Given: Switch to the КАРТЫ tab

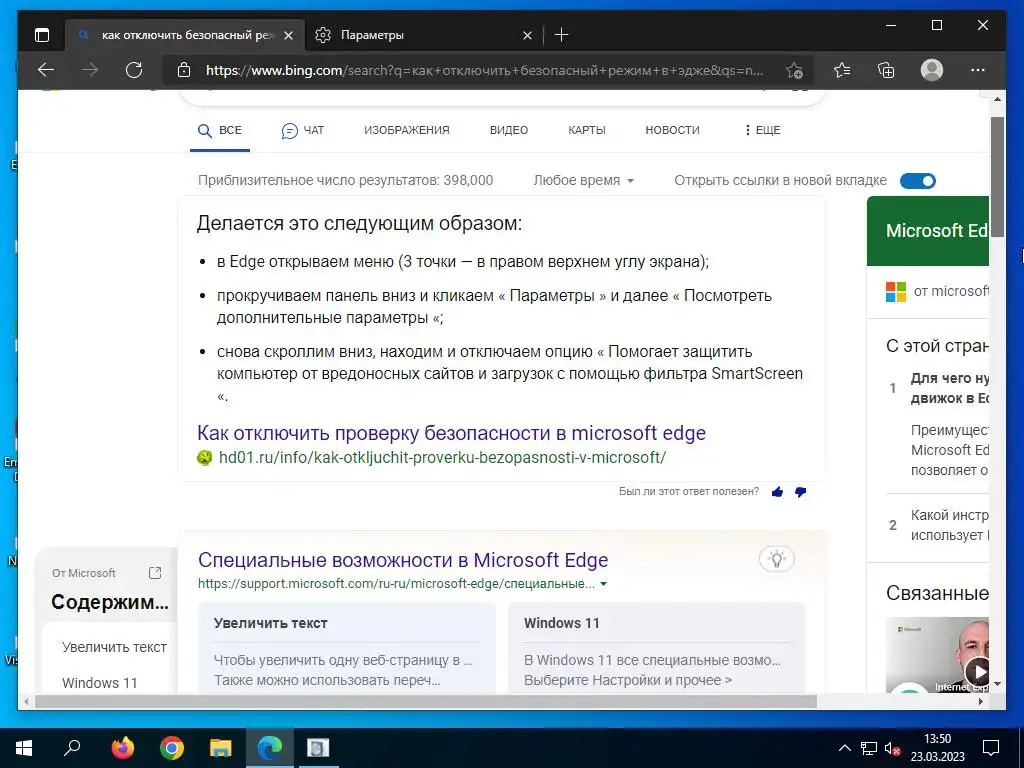Looking at the screenshot, I should pyautogui.click(x=586, y=130).
